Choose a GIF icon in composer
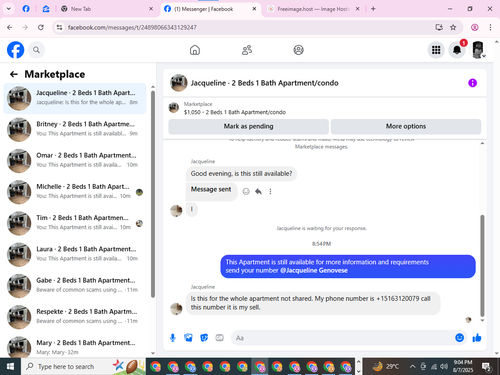500x375 pixels. (x=219, y=338)
